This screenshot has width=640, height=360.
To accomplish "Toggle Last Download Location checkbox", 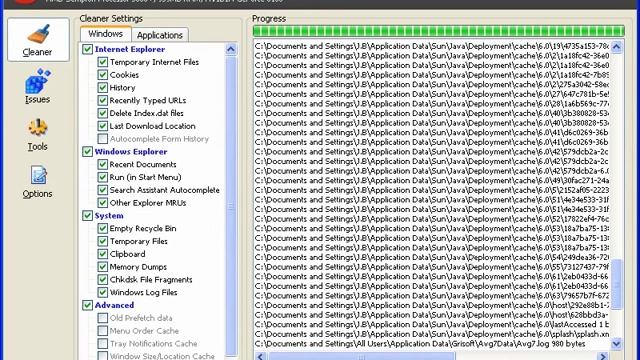I will tap(102, 126).
